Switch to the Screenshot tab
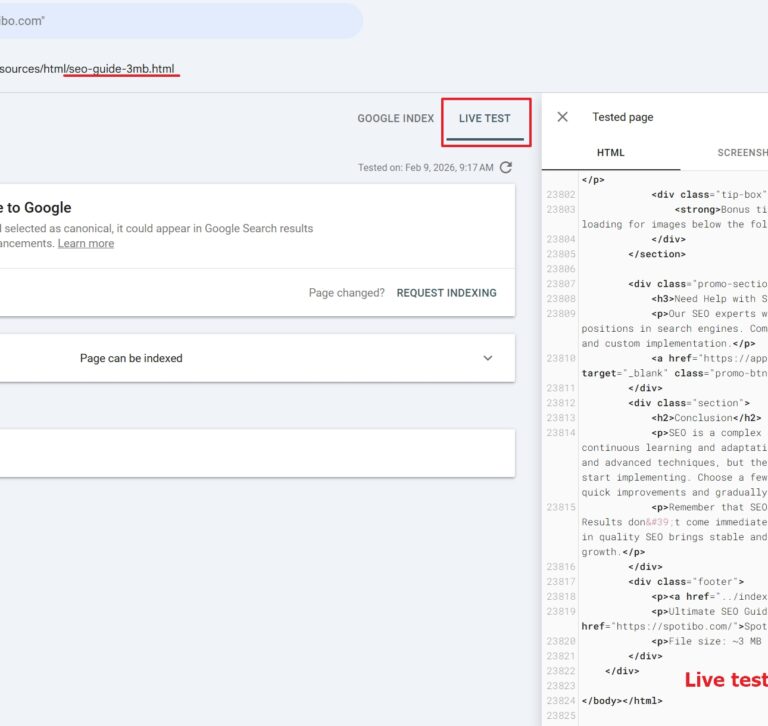 (x=741, y=153)
